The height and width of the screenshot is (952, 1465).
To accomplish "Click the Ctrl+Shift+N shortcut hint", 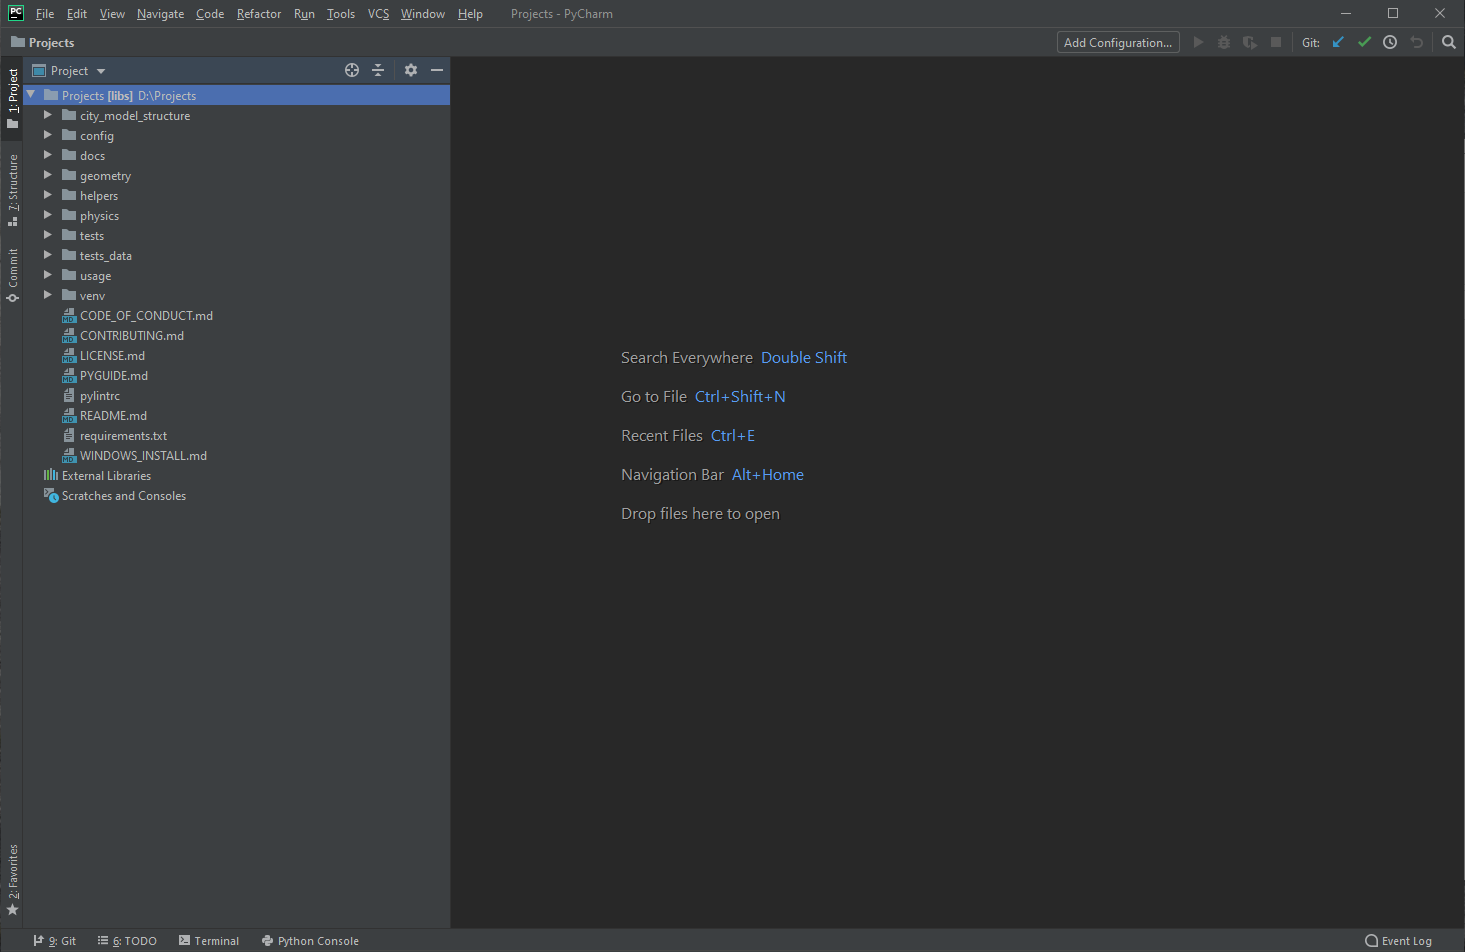I will pos(740,397).
